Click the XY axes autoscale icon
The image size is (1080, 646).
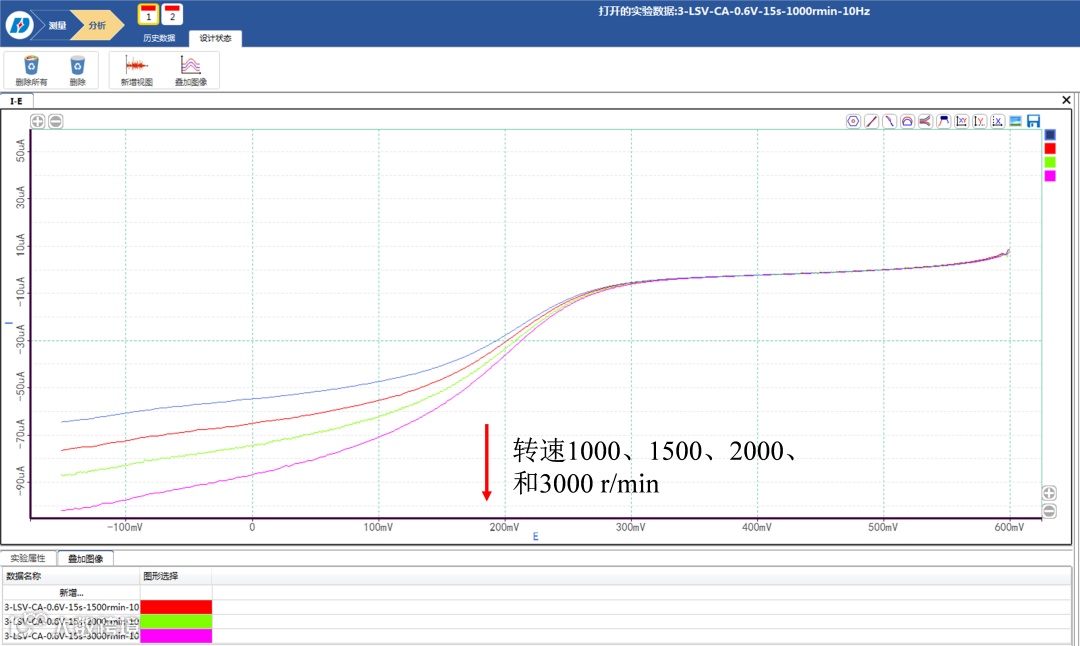point(962,121)
